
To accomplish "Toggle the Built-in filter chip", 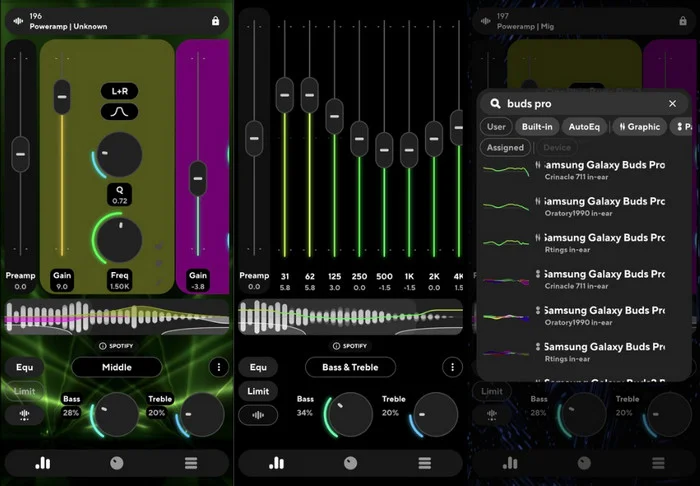I will (537, 127).
